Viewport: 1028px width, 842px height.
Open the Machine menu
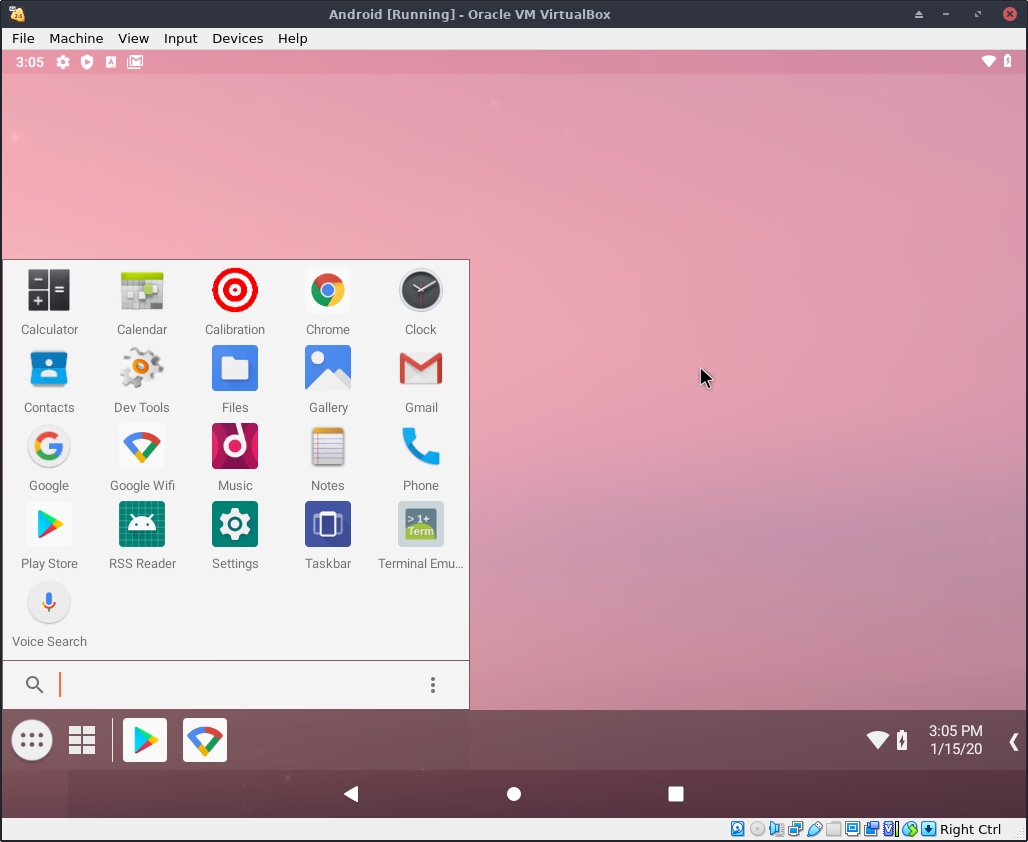pyautogui.click(x=76, y=39)
